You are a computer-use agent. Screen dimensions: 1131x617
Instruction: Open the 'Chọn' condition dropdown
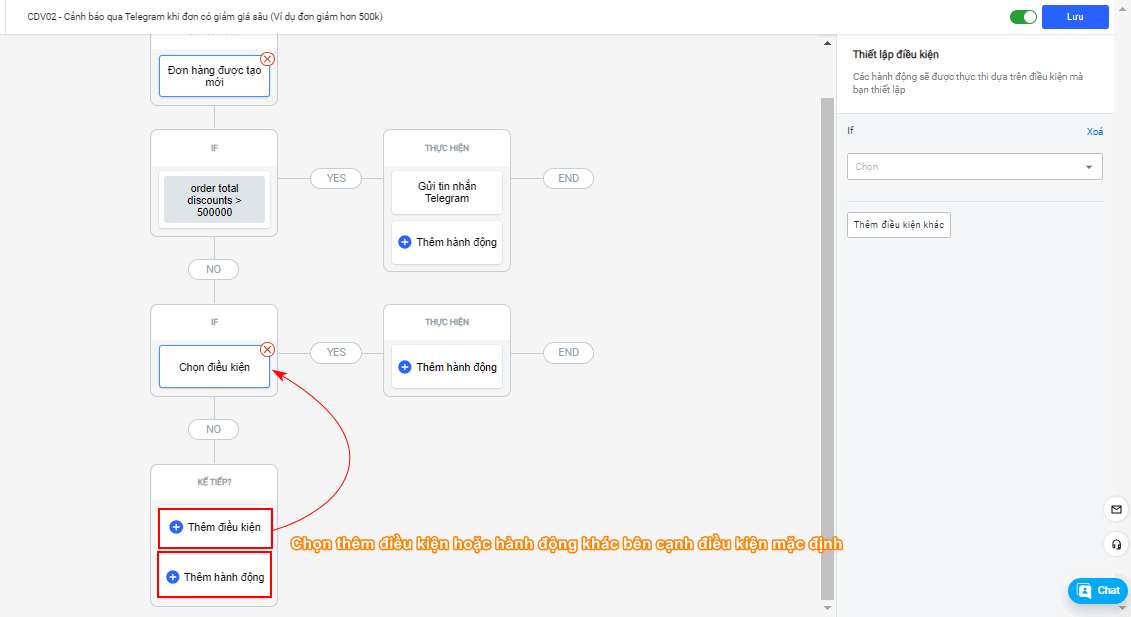[965, 167]
